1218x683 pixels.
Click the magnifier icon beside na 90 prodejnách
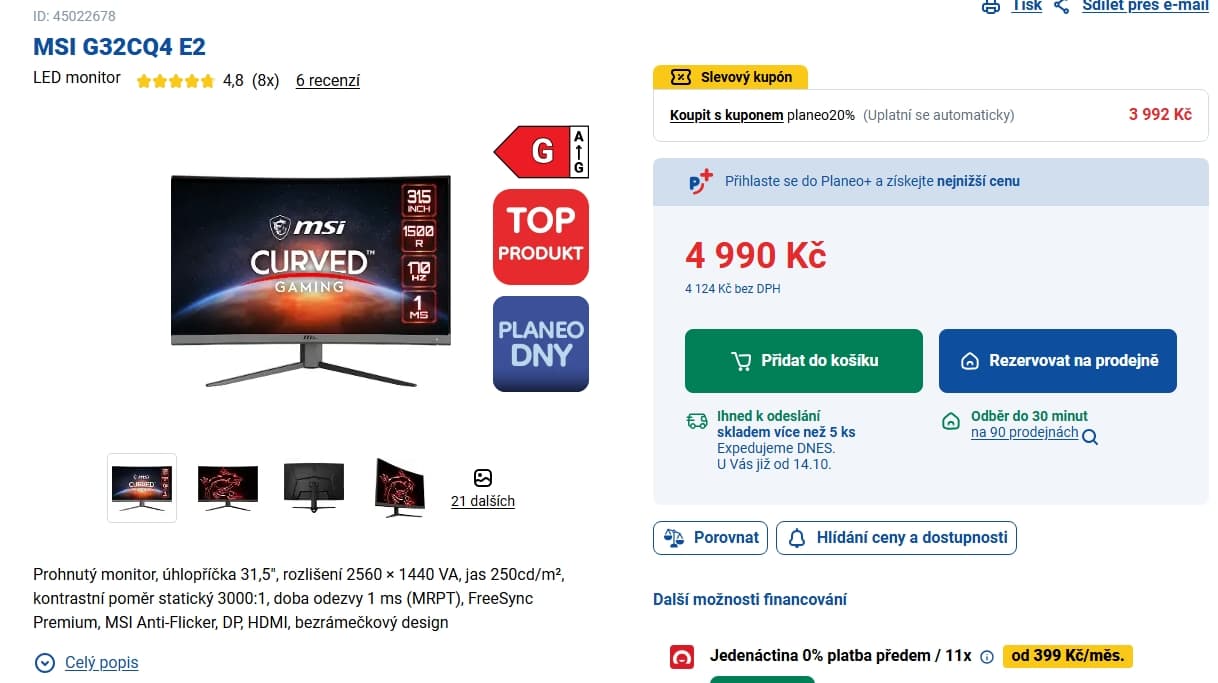click(1090, 437)
